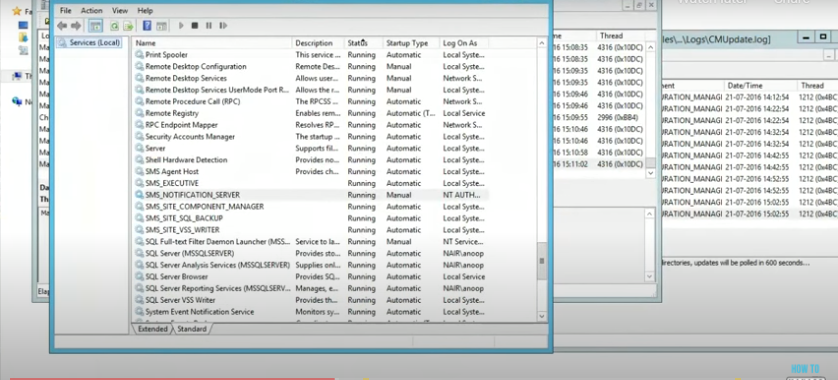The height and width of the screenshot is (380, 838).
Task: Click the SMS_SITE_SQL_BACKUP service icon
Action: 139,219
